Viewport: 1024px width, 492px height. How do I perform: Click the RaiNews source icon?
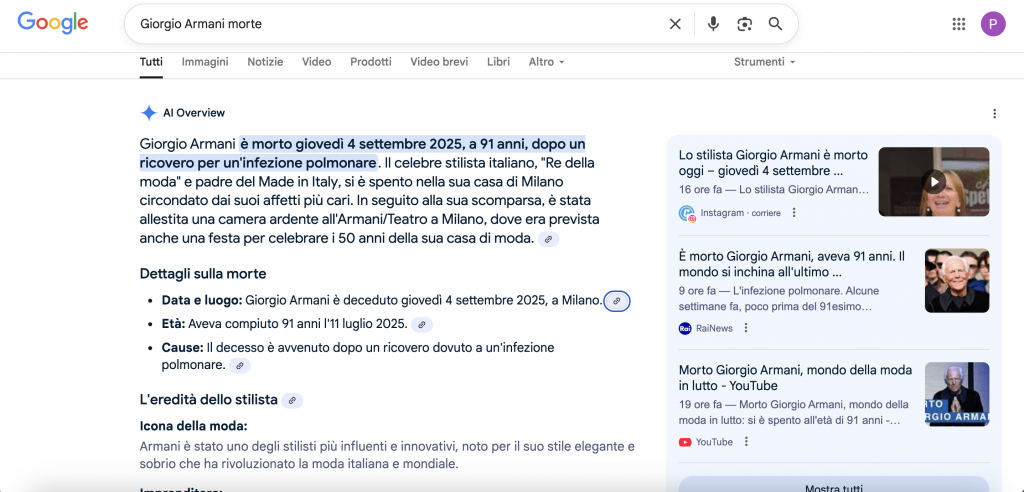685,329
